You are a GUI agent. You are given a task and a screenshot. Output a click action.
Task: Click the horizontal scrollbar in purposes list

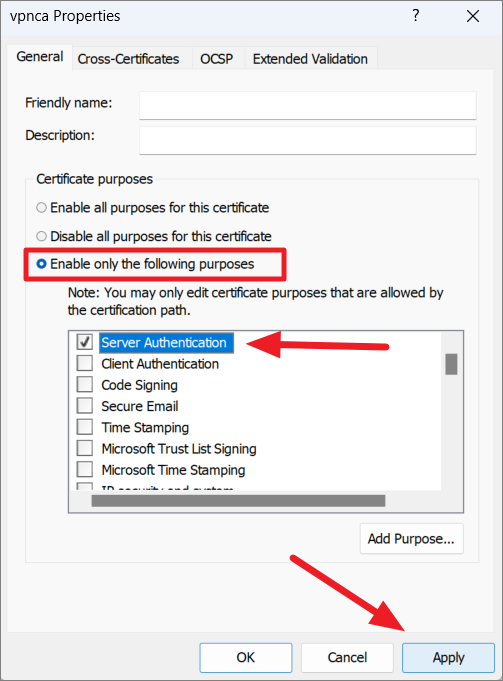point(238,501)
